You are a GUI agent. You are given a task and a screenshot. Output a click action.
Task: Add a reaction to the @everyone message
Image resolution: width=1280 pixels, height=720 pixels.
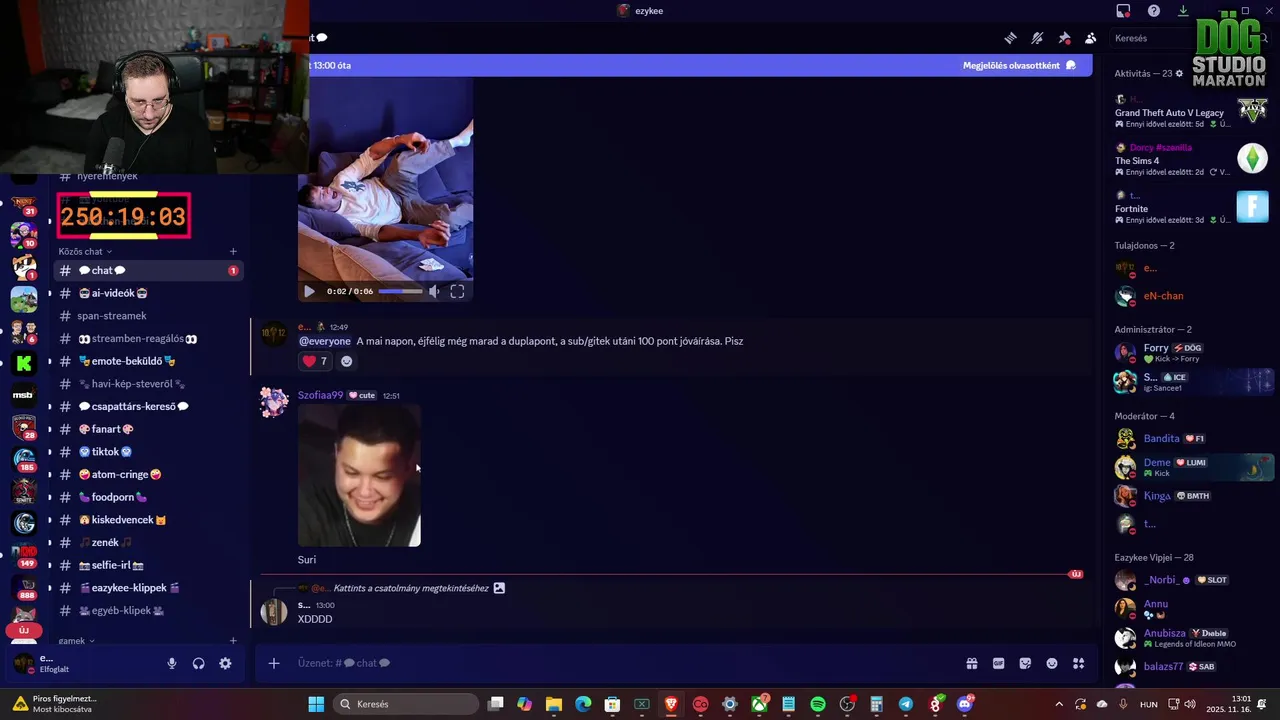click(x=347, y=361)
